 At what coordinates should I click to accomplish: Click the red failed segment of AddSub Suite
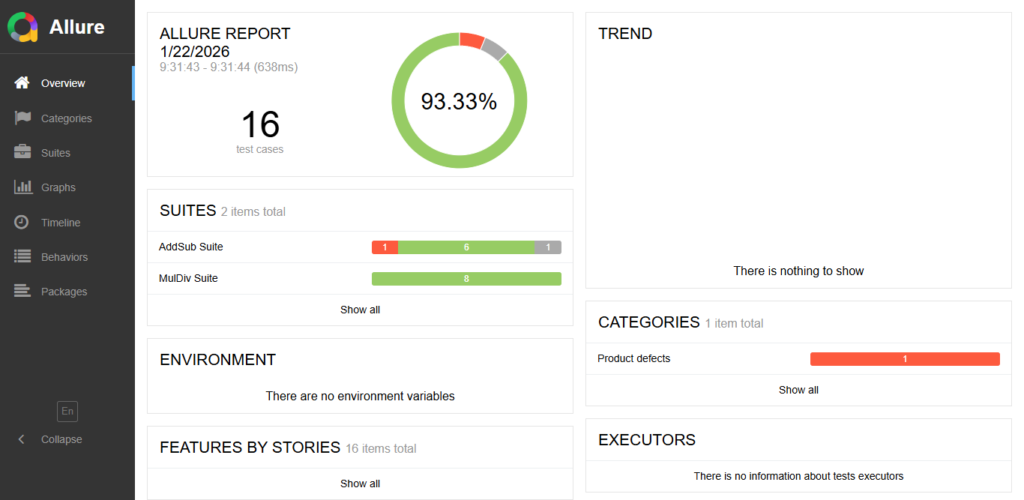(385, 247)
